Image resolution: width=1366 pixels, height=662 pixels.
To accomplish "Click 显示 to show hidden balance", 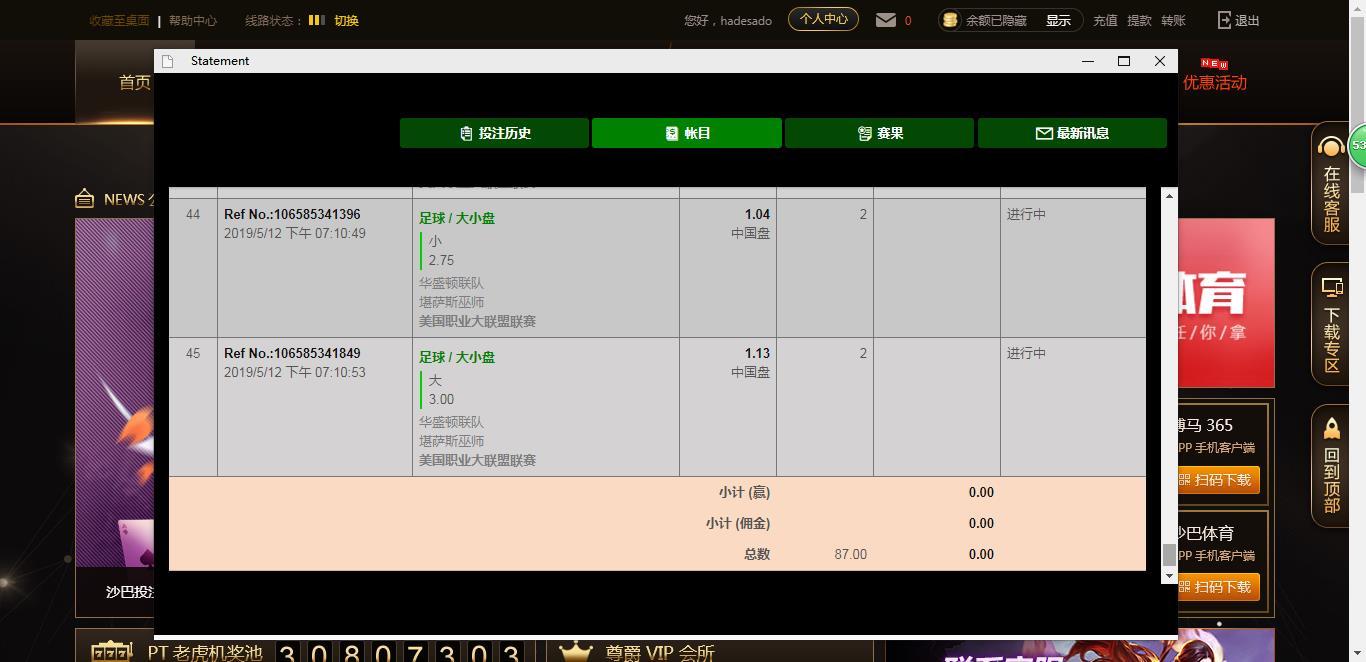I will pyautogui.click(x=1058, y=20).
